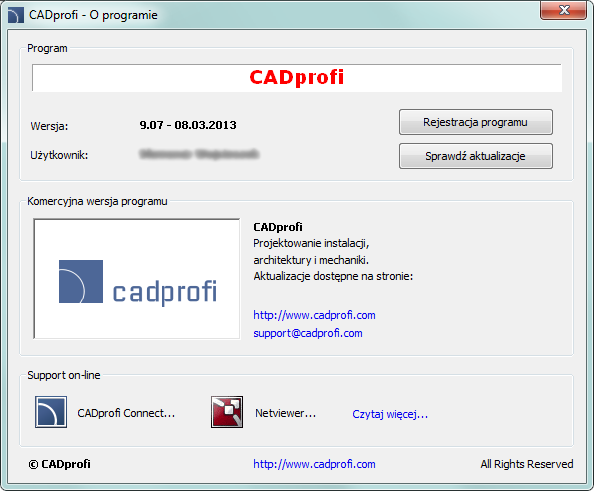594x491 pixels.
Task: Click the blurred user name value
Action: [x=199, y=154]
